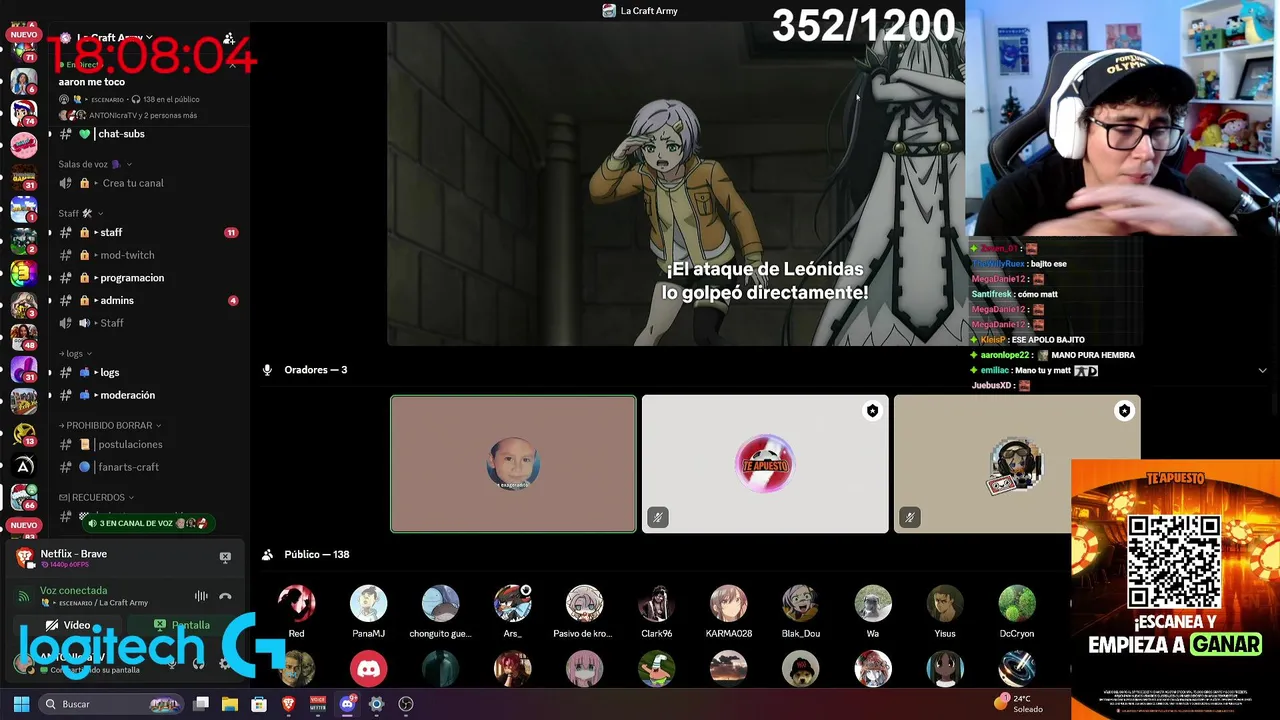The image size is (1280, 720).
Task: Click the top NUEVO unread indicator
Action: pyautogui.click(x=24, y=34)
